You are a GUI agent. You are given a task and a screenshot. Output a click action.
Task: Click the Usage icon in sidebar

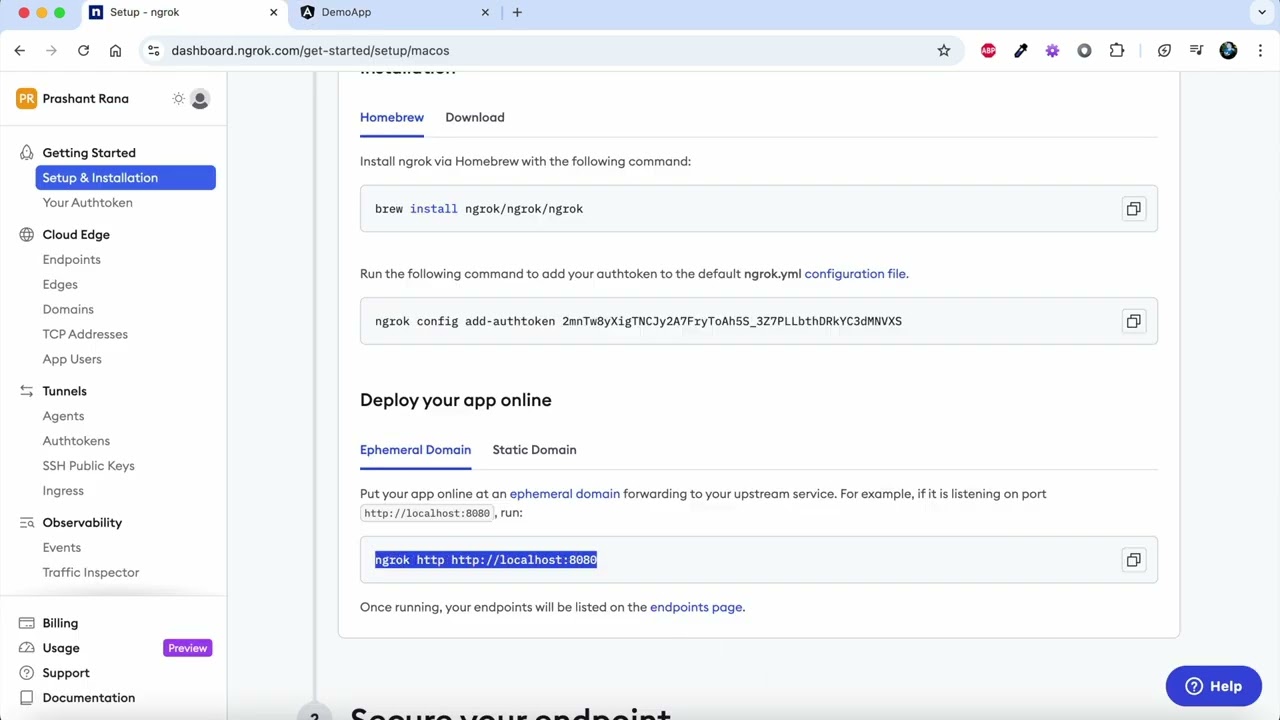[26, 648]
